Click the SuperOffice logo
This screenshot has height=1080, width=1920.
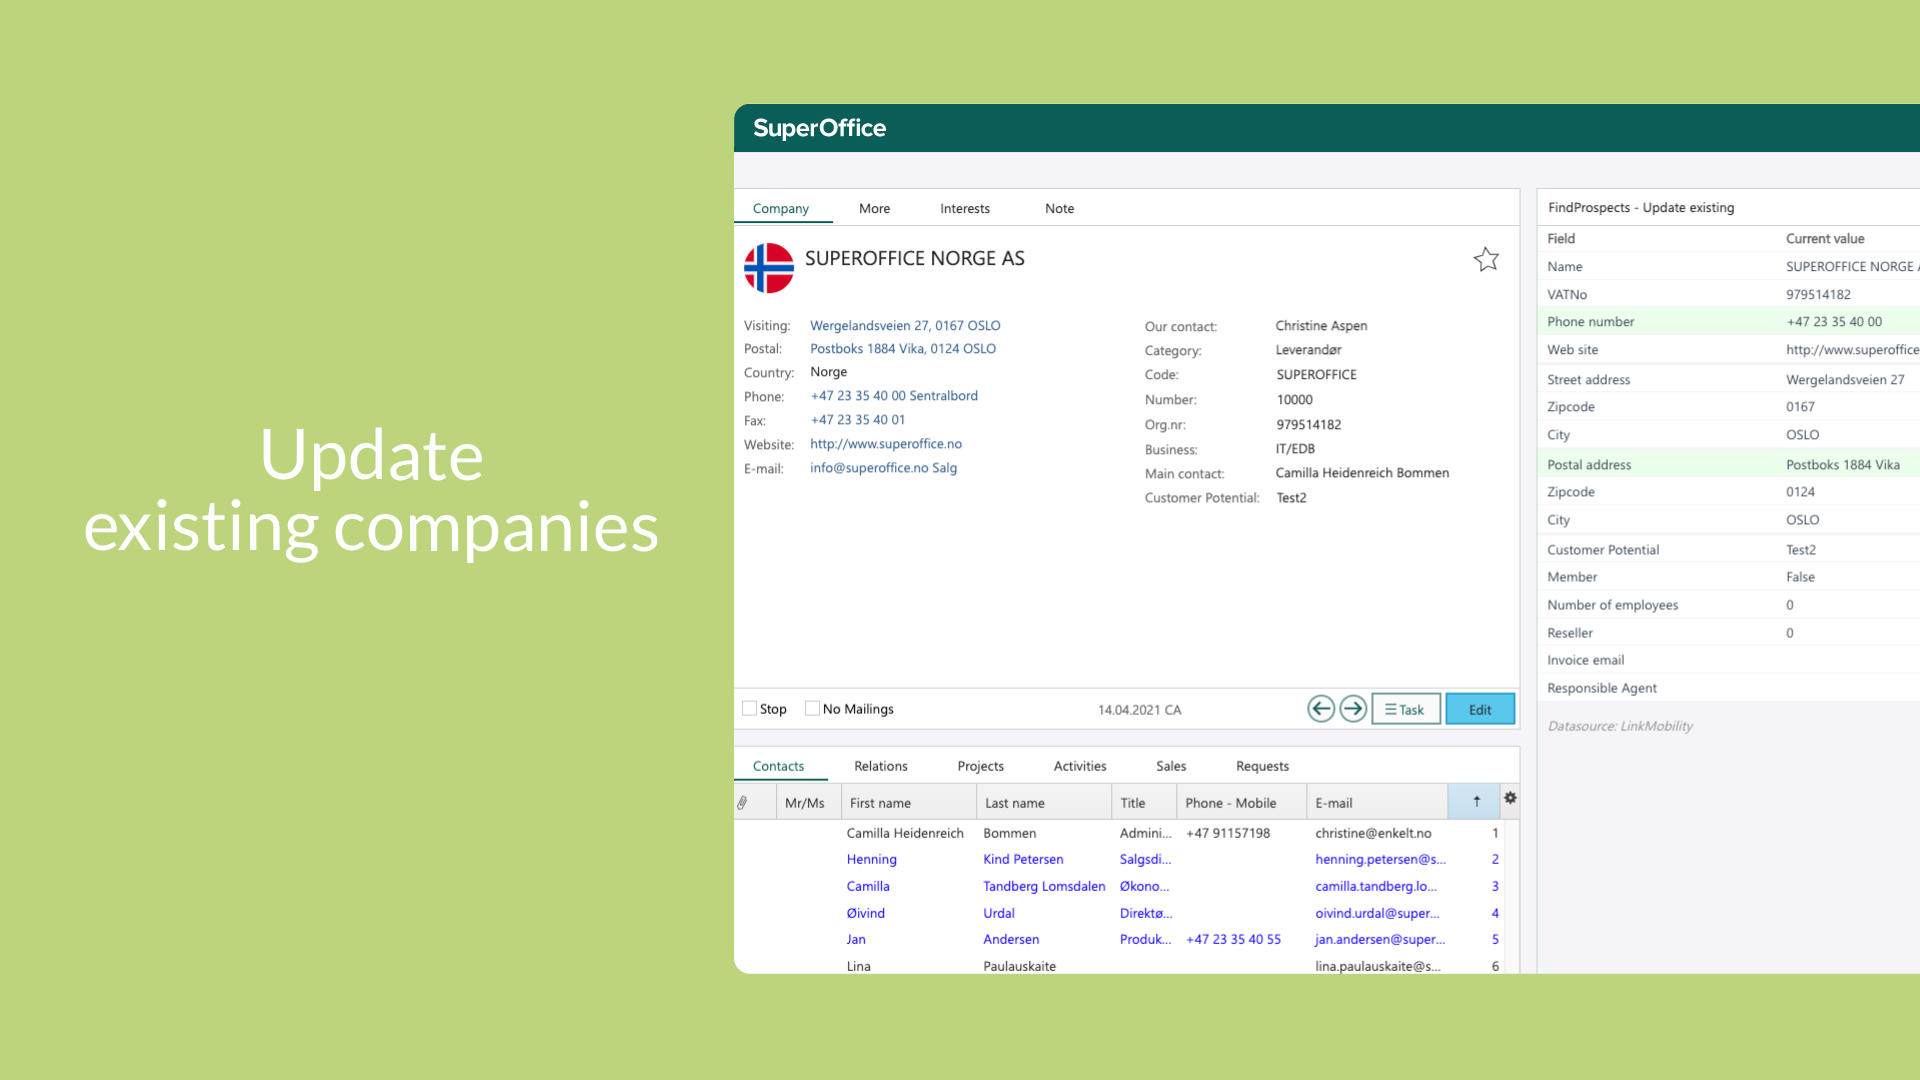[819, 128]
